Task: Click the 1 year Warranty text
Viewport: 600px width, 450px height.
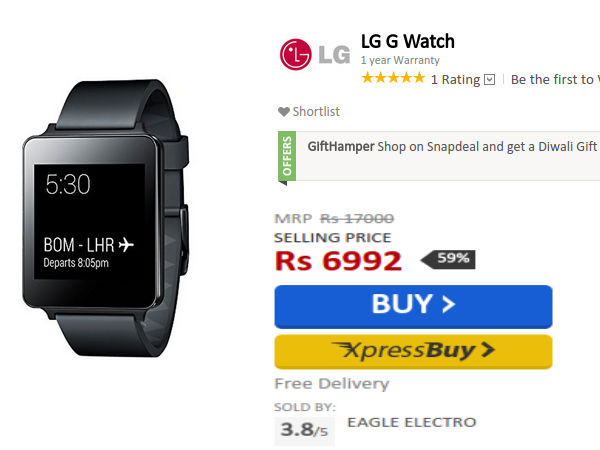Action: point(400,60)
